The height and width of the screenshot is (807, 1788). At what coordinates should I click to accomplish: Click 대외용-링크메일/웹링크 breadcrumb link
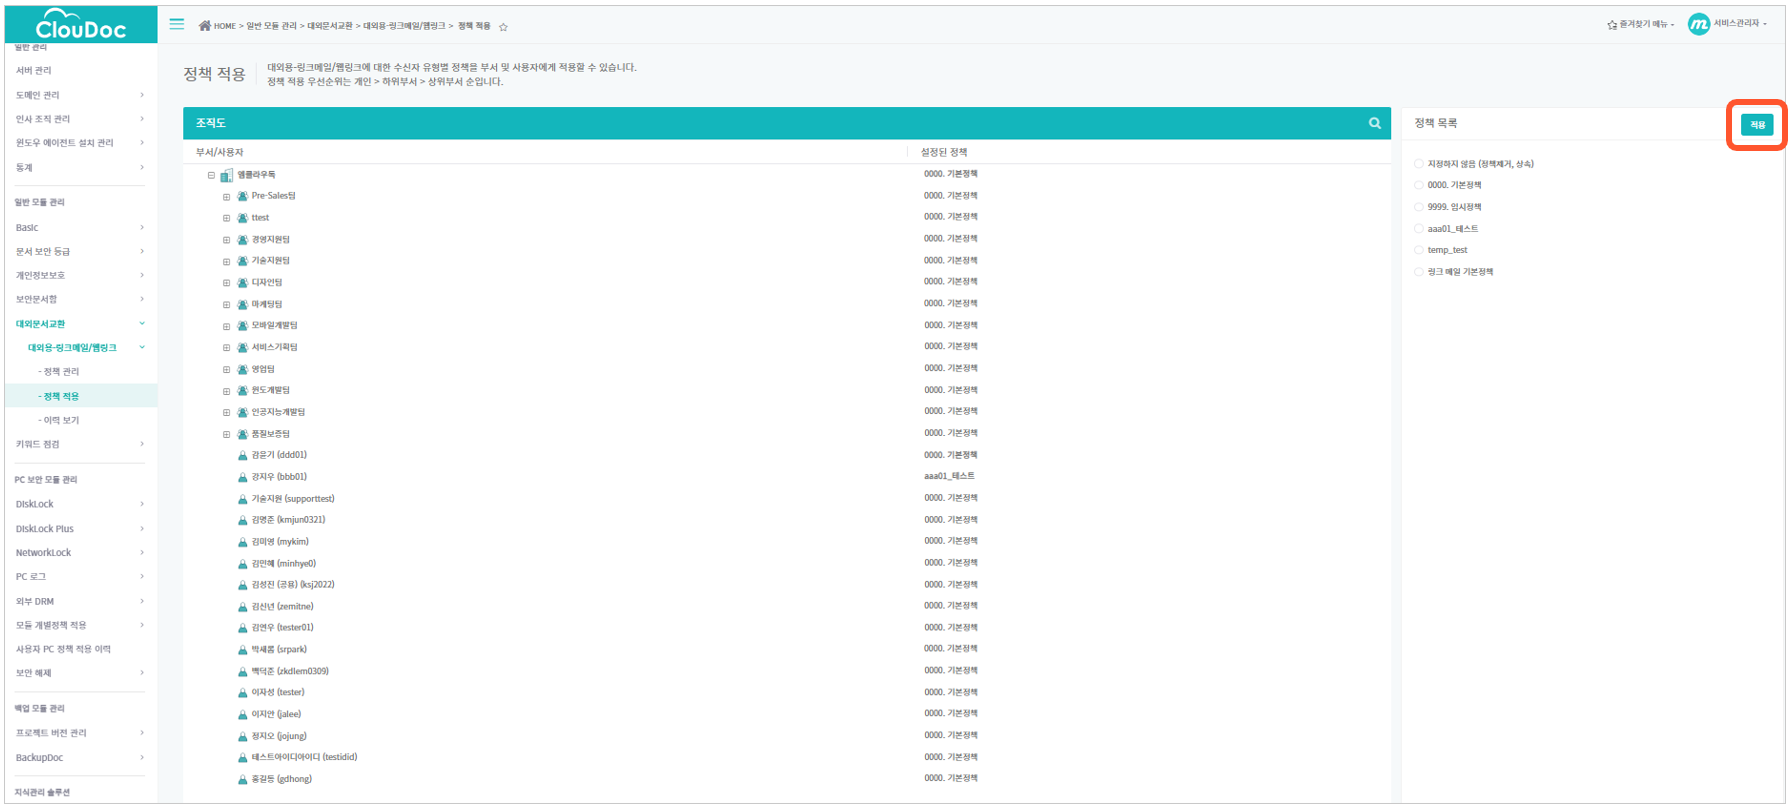click(404, 26)
